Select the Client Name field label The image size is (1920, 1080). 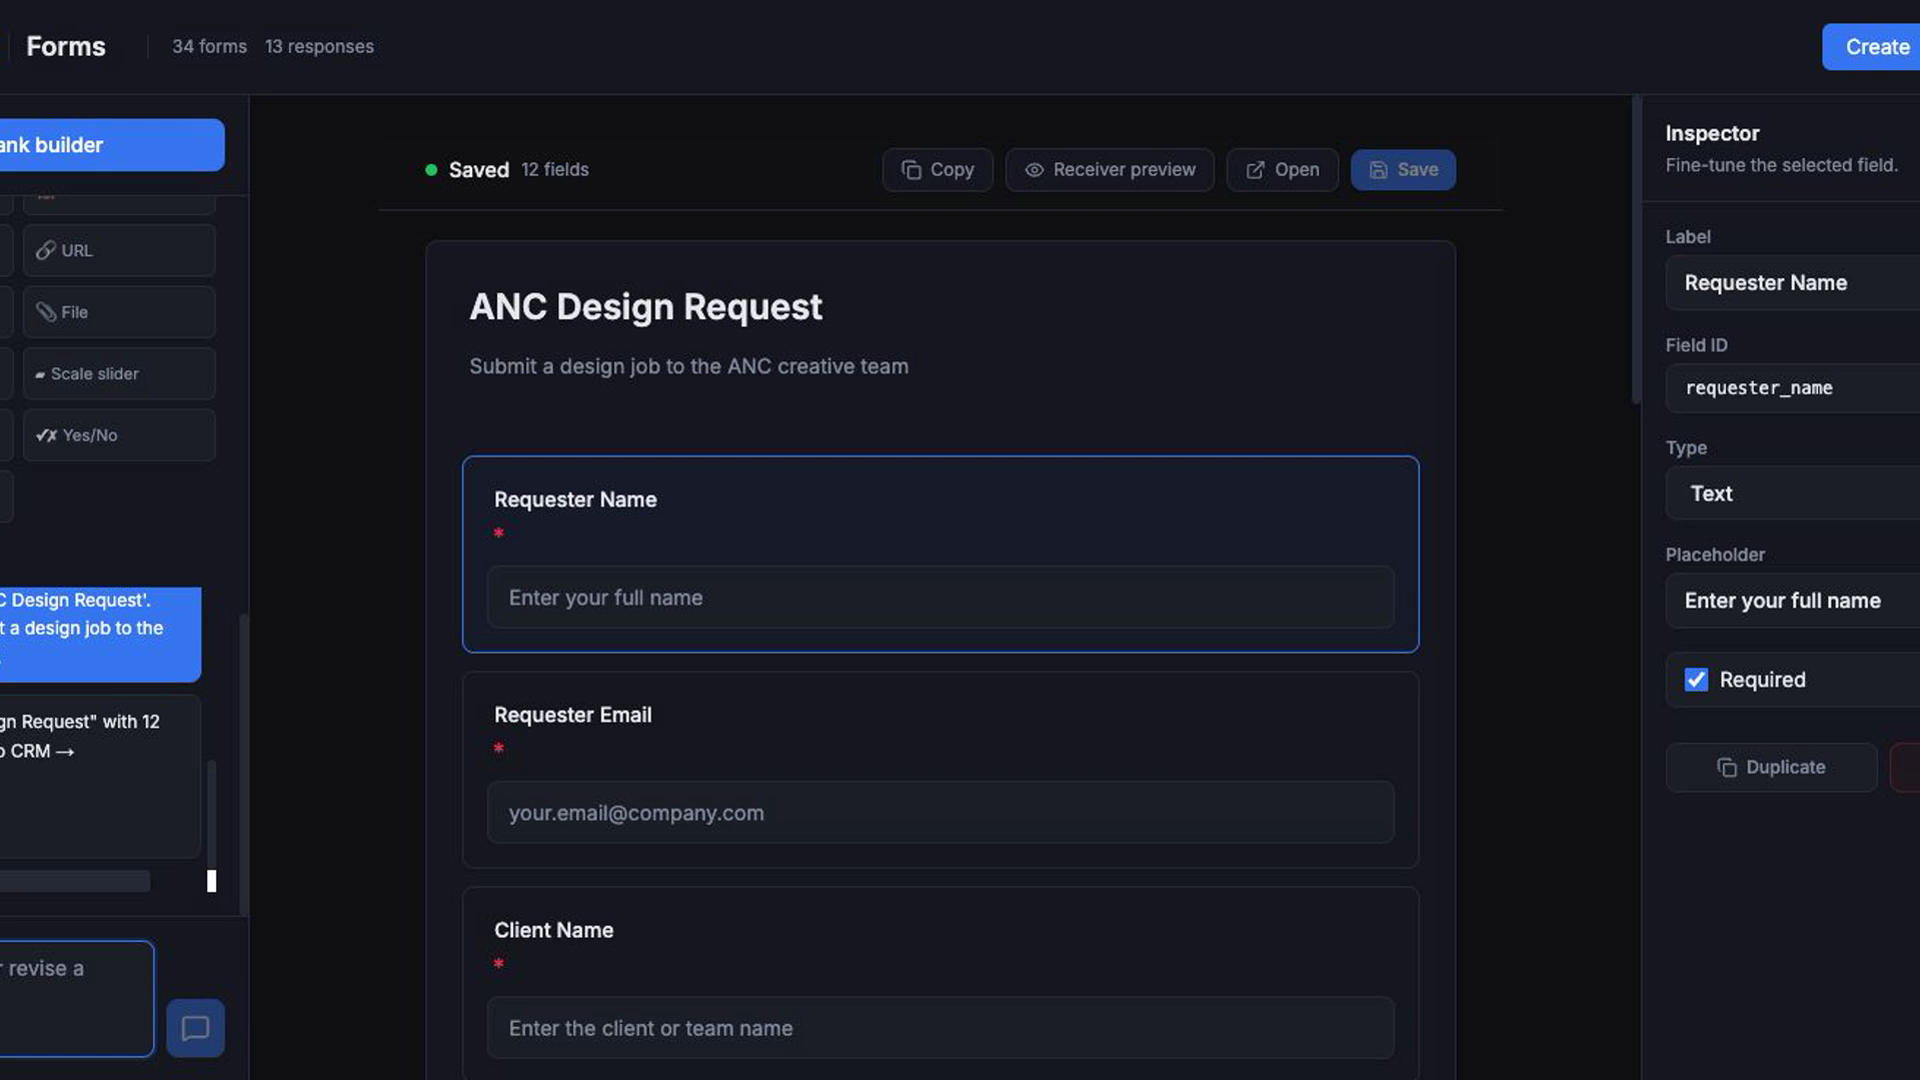(553, 930)
